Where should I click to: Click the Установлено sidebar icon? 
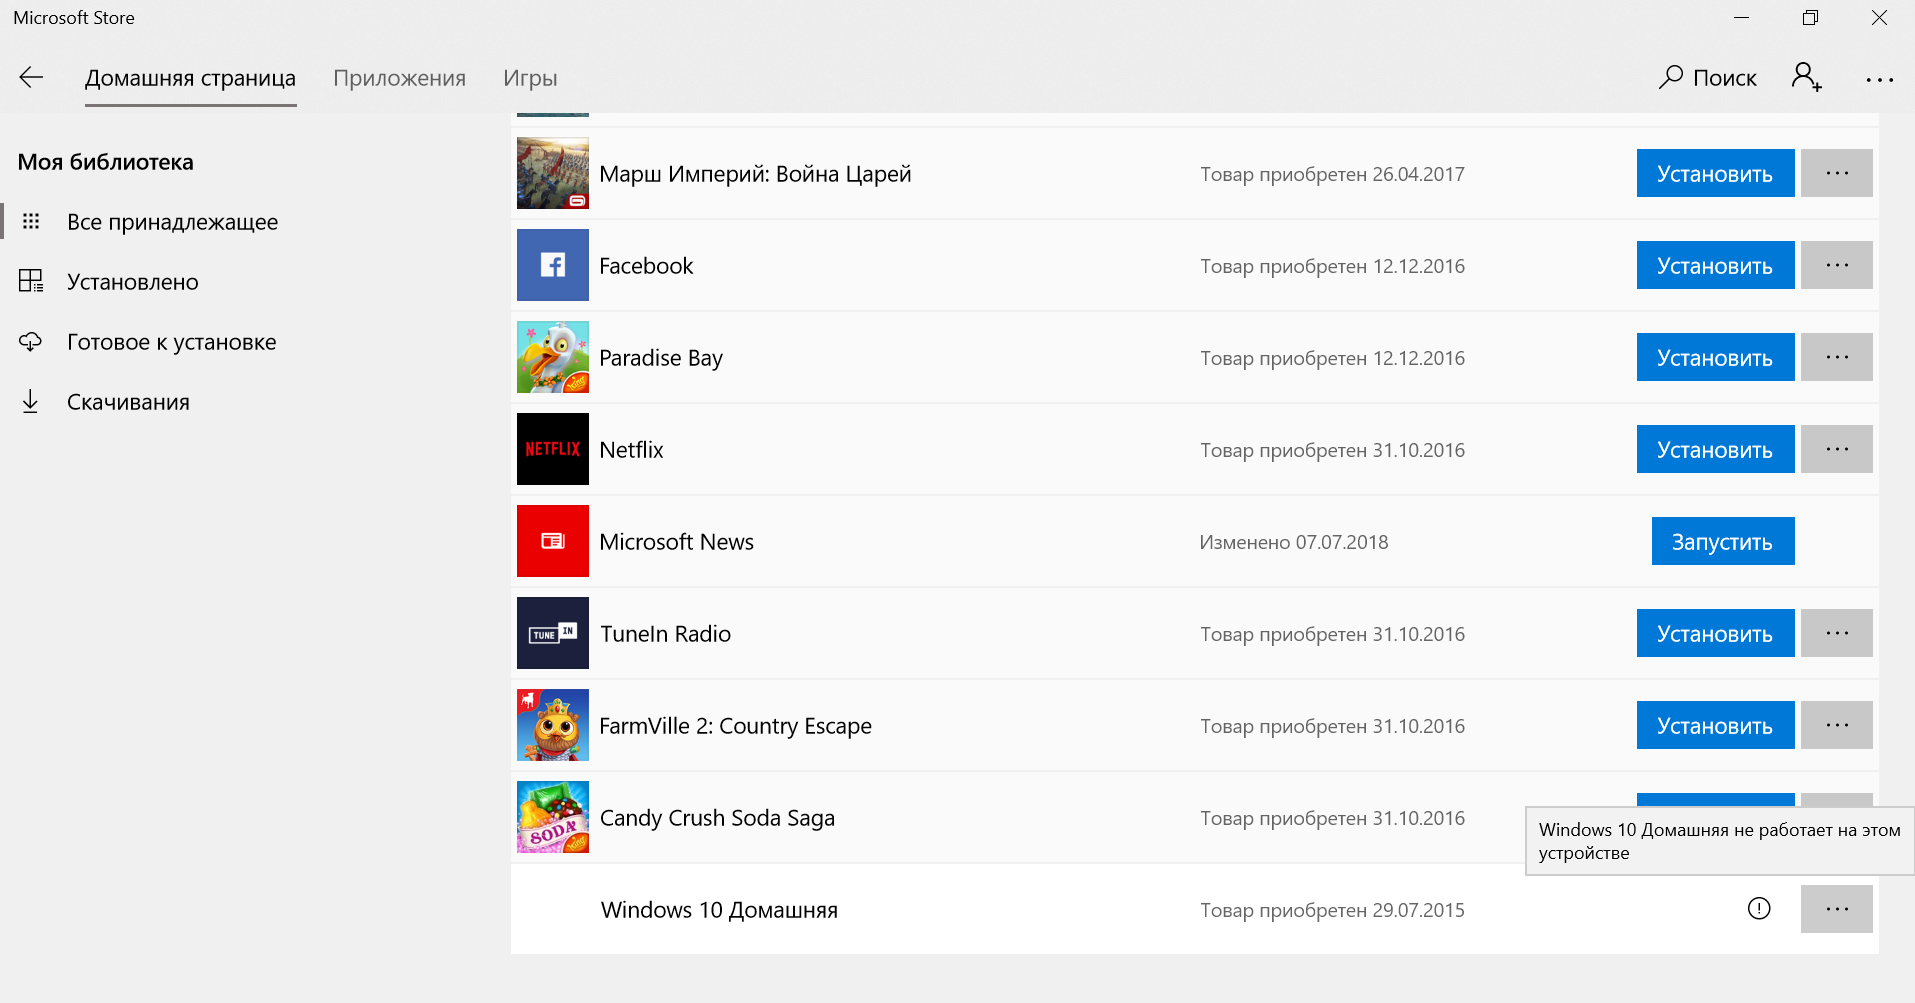[x=31, y=281]
